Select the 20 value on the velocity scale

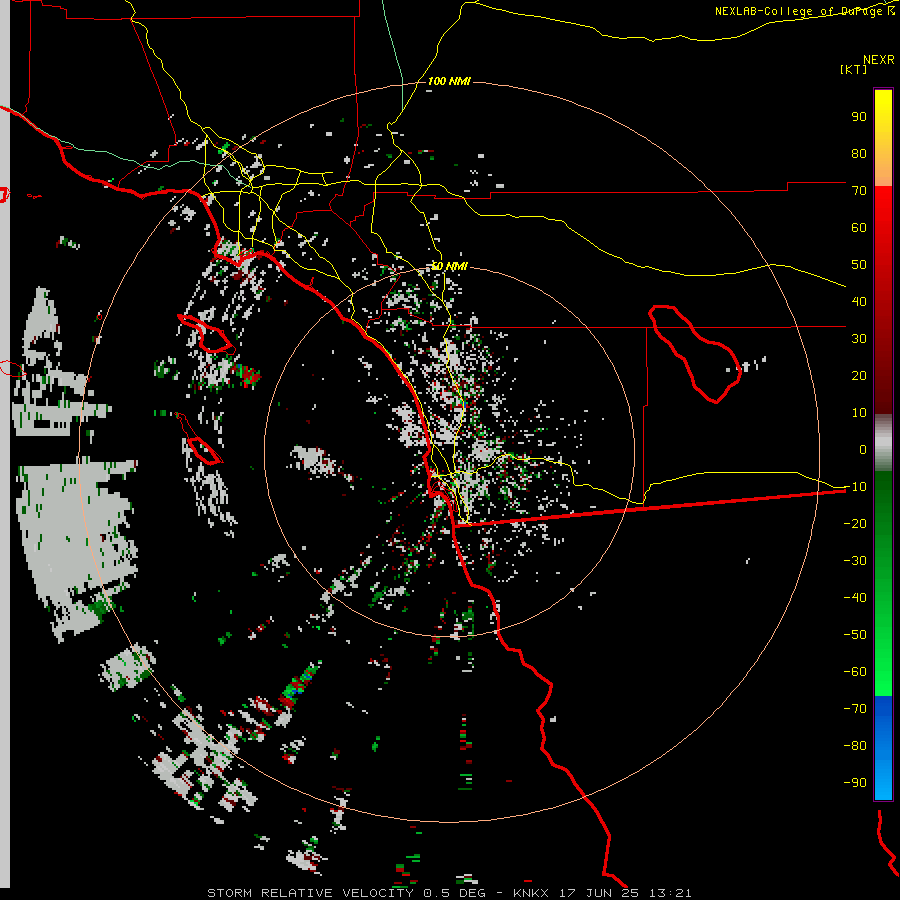[859, 376]
